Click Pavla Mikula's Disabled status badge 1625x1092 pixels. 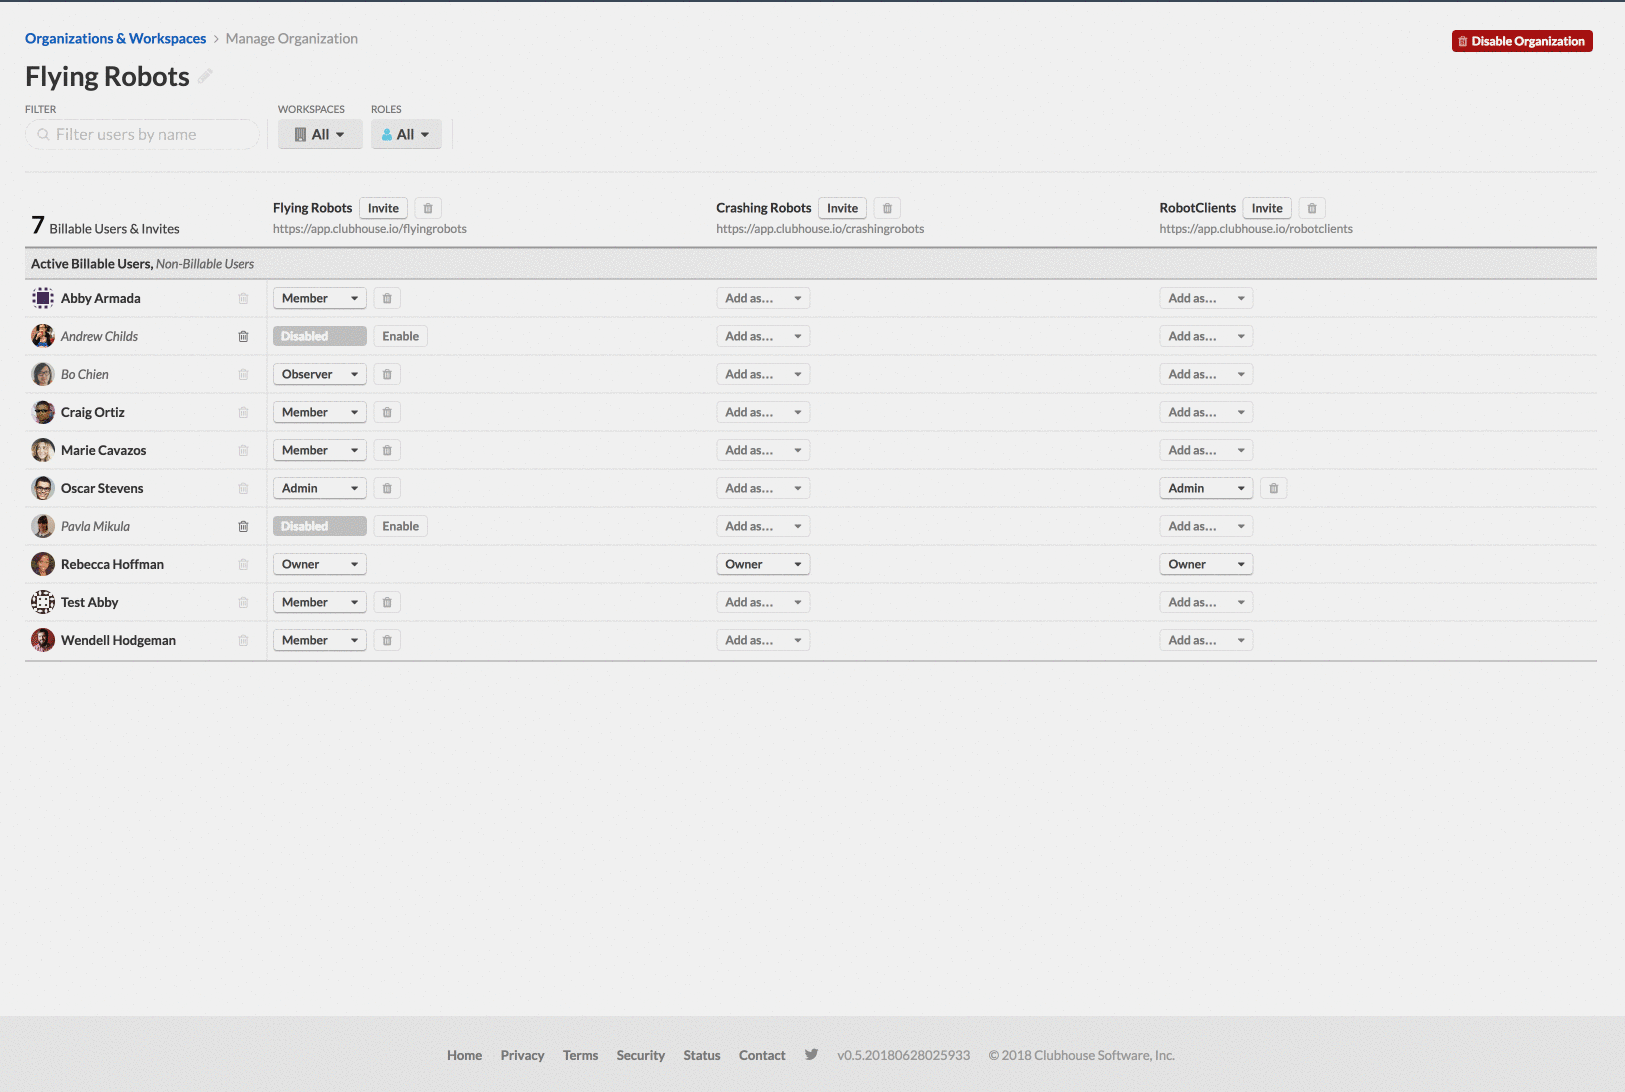tap(320, 526)
